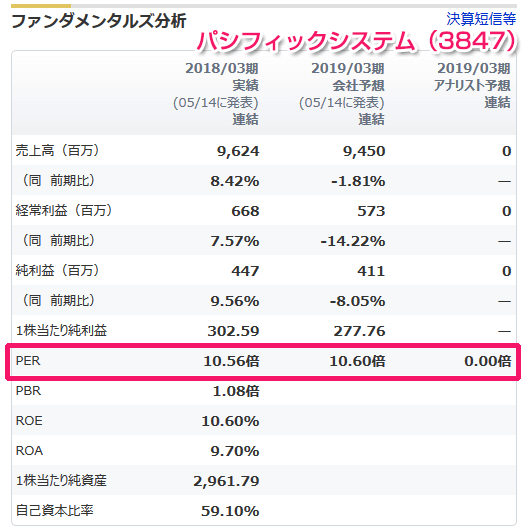The image size is (528, 529).
Task: Click the 売上高（百万） row label
Action: click(57, 150)
